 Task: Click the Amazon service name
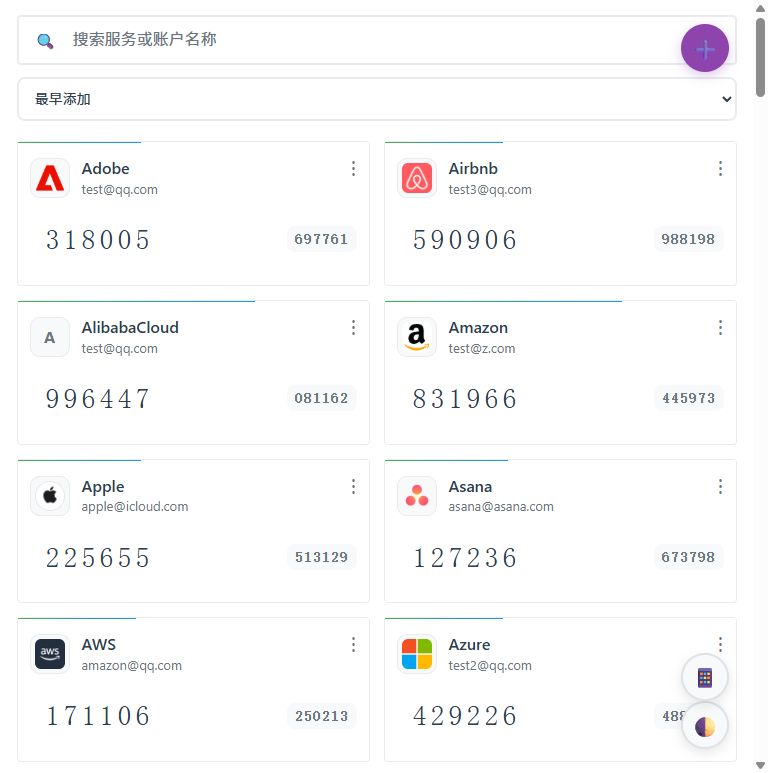click(478, 327)
